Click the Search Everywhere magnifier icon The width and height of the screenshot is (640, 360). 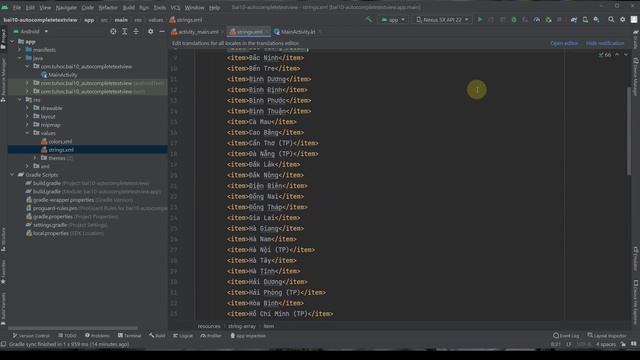(611, 20)
